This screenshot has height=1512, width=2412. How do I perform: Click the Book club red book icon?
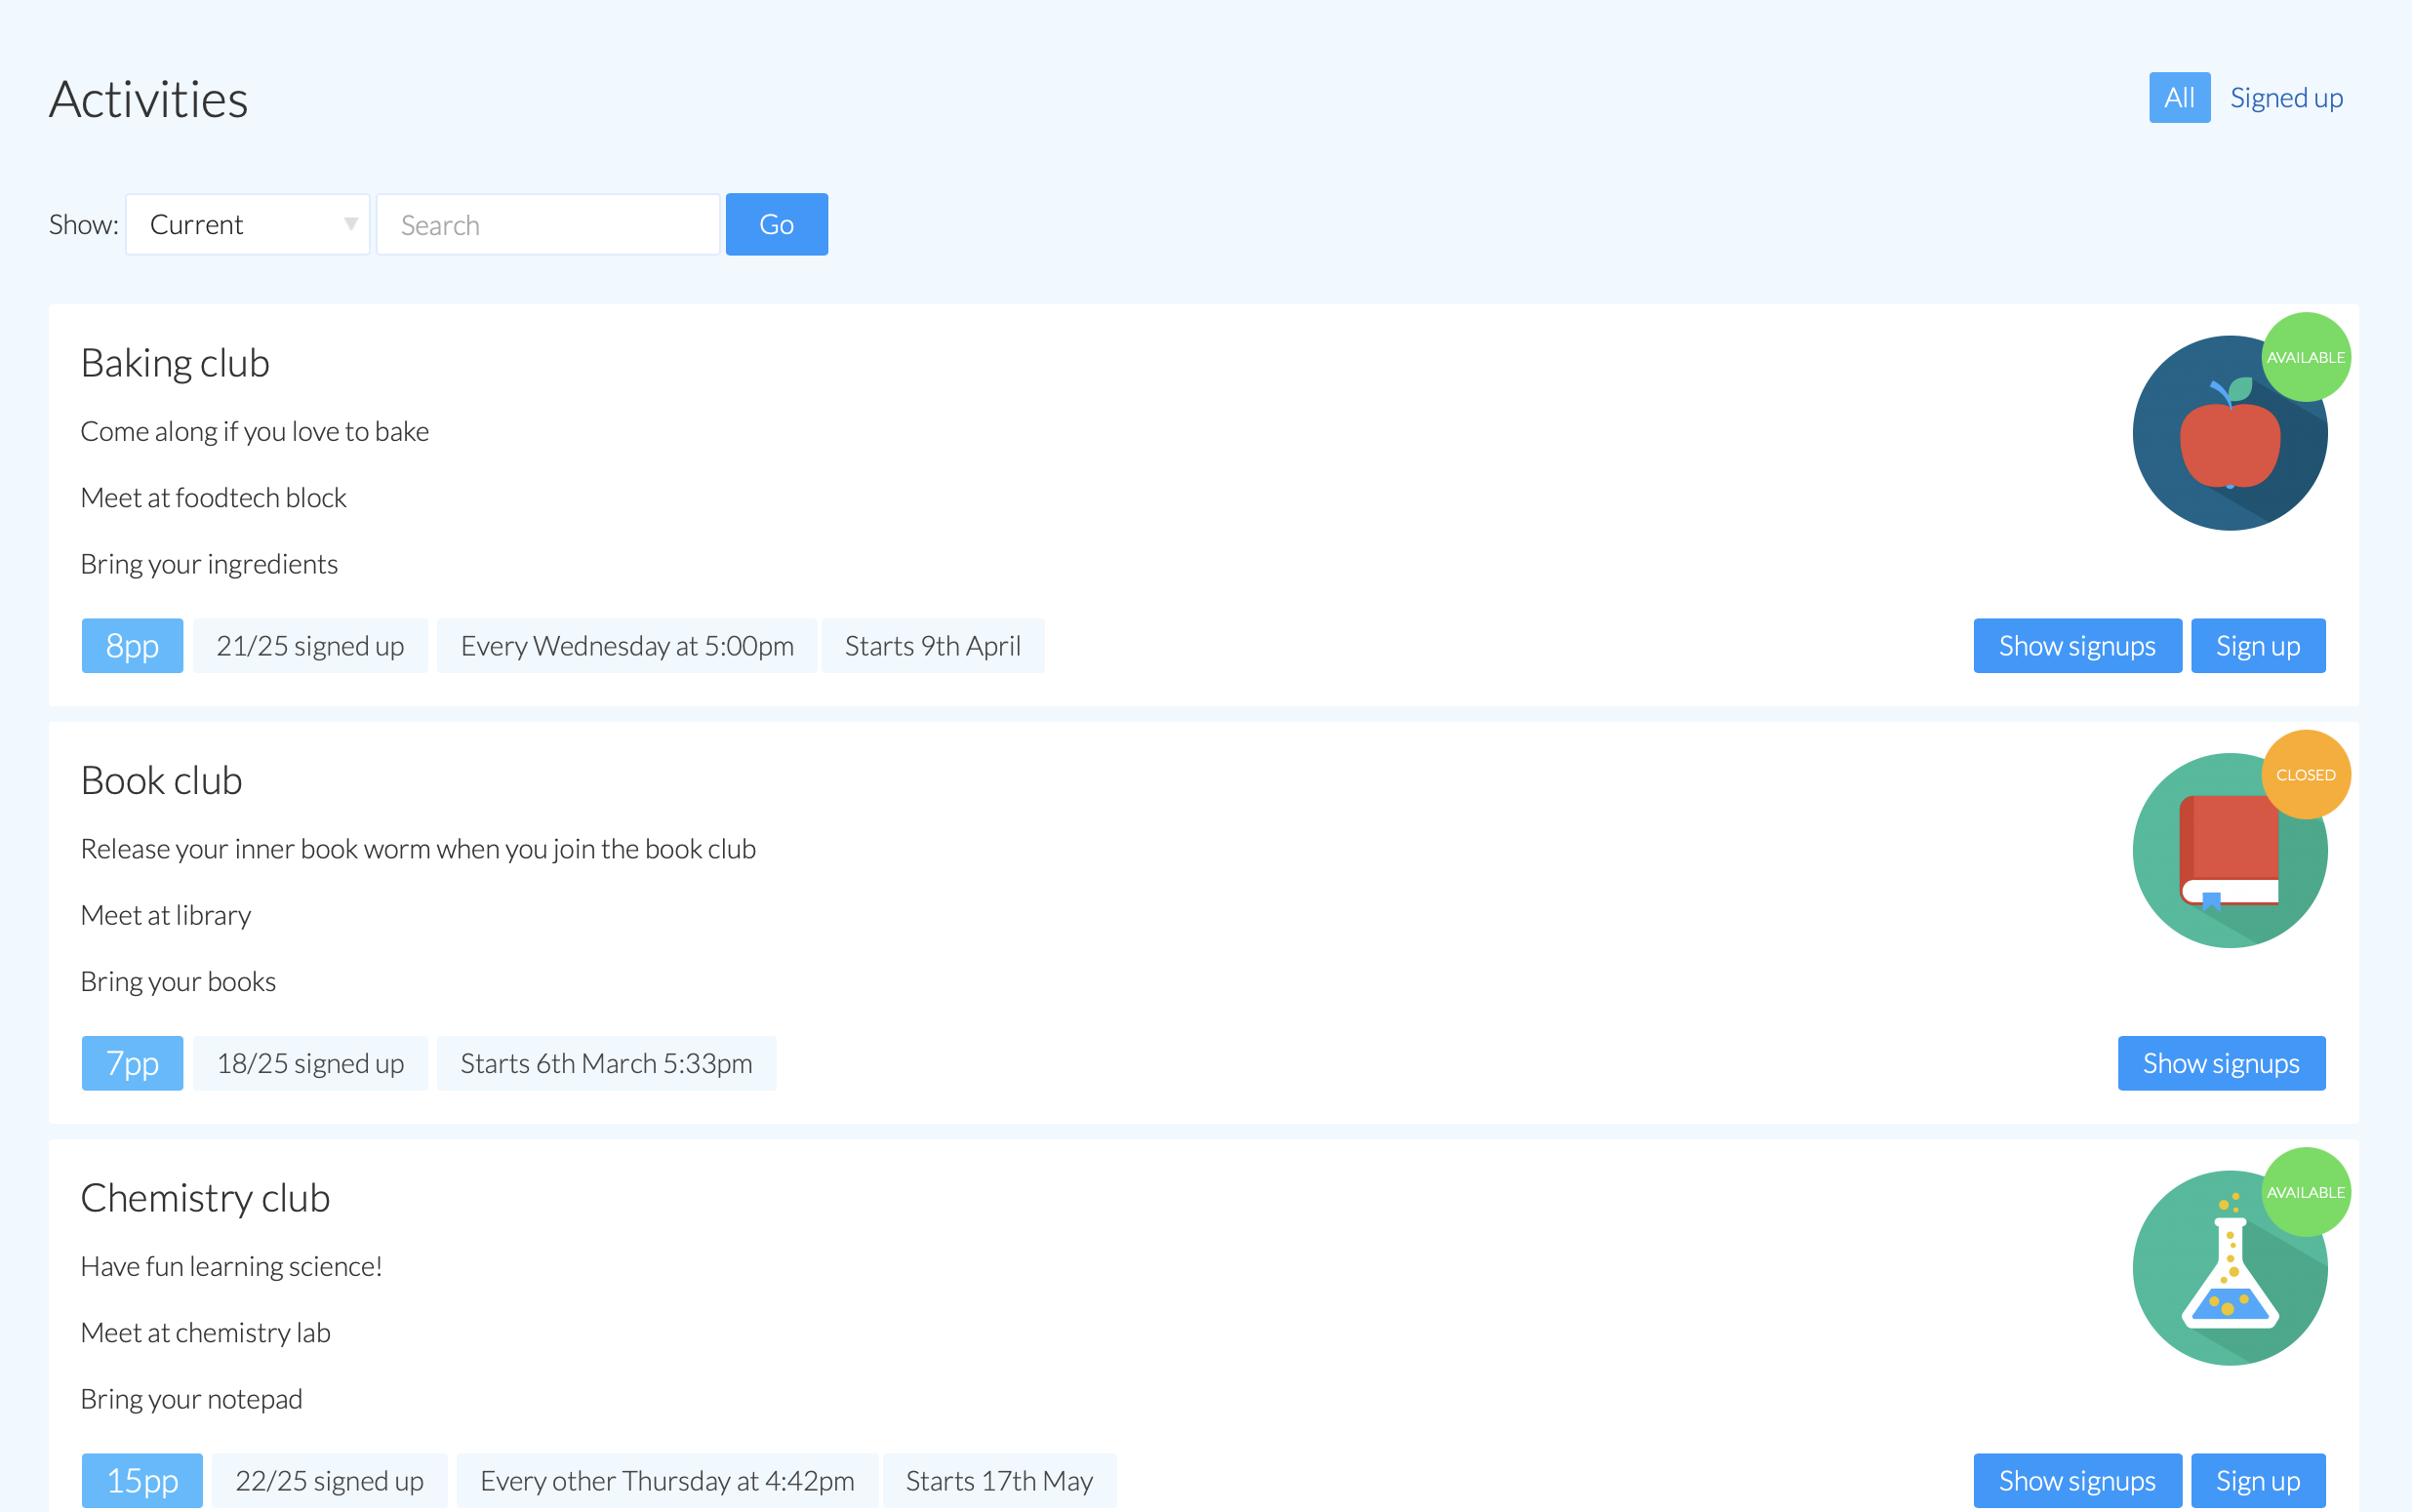point(2228,852)
